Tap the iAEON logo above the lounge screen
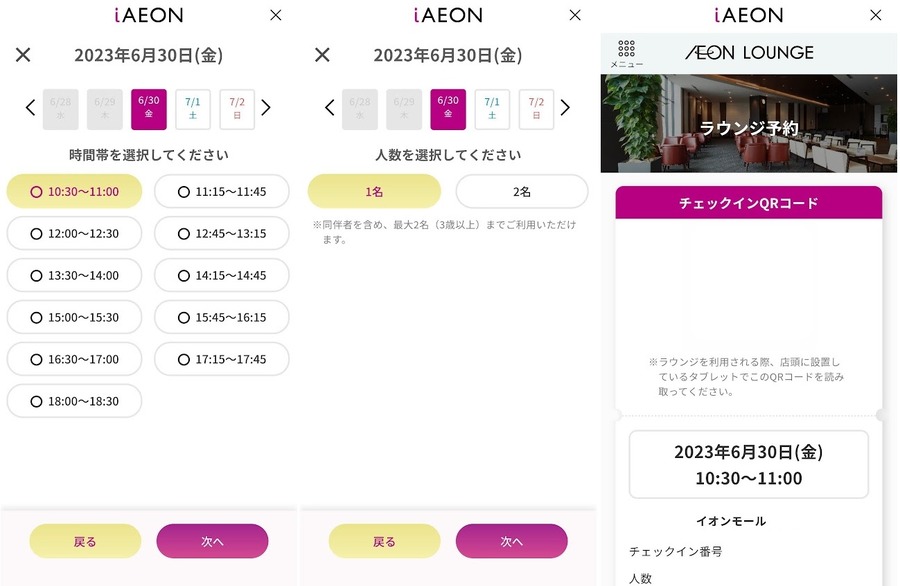Screen dimensions: 900x586 (748, 15)
